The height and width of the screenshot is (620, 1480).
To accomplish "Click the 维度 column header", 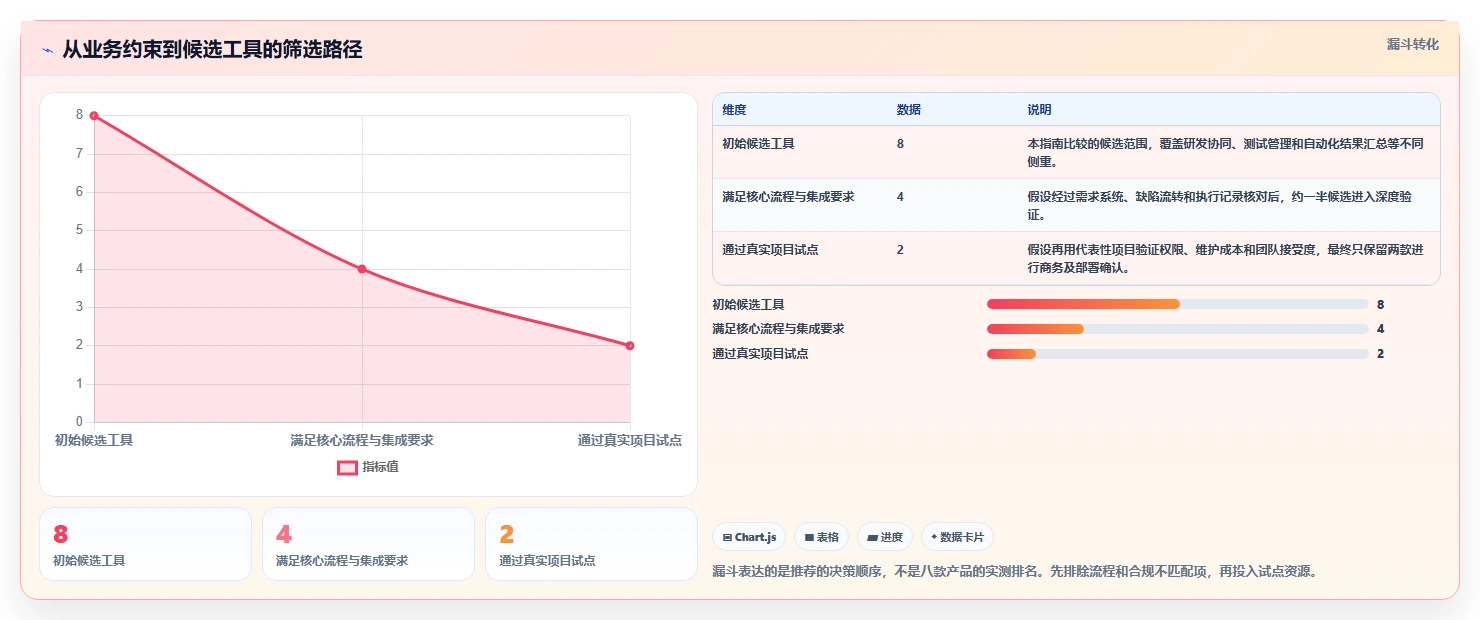I will point(734,110).
